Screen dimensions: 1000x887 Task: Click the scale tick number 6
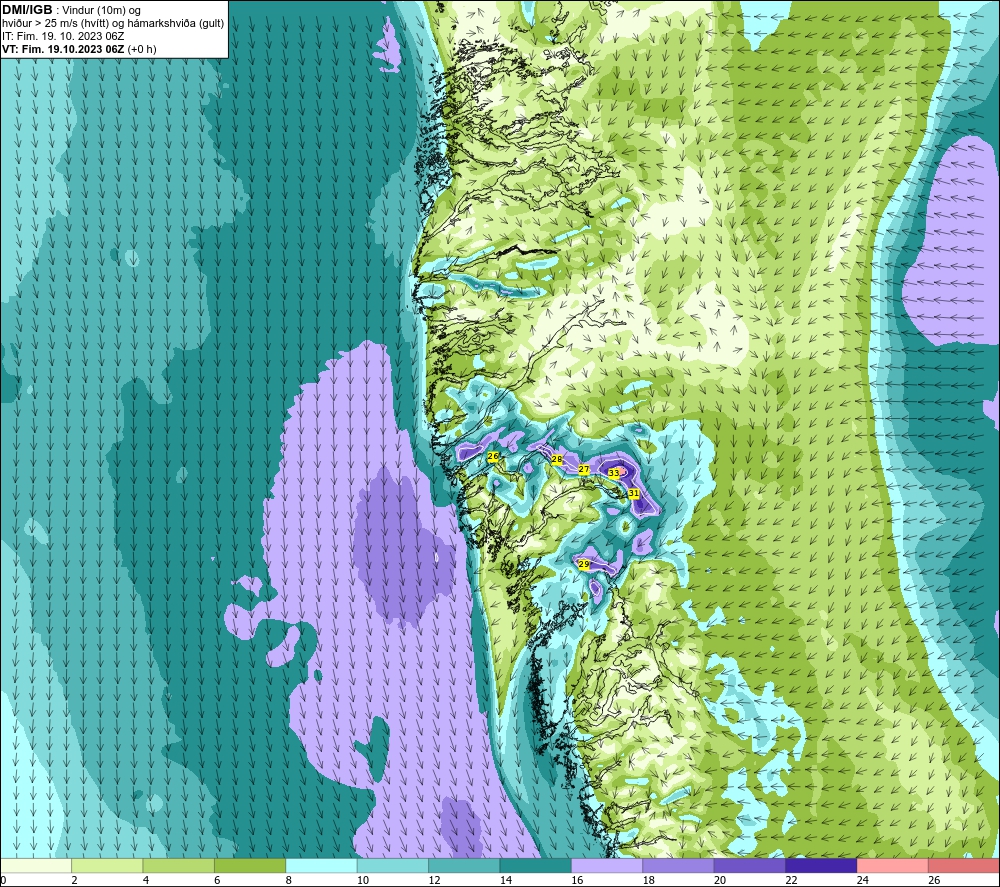tap(217, 880)
